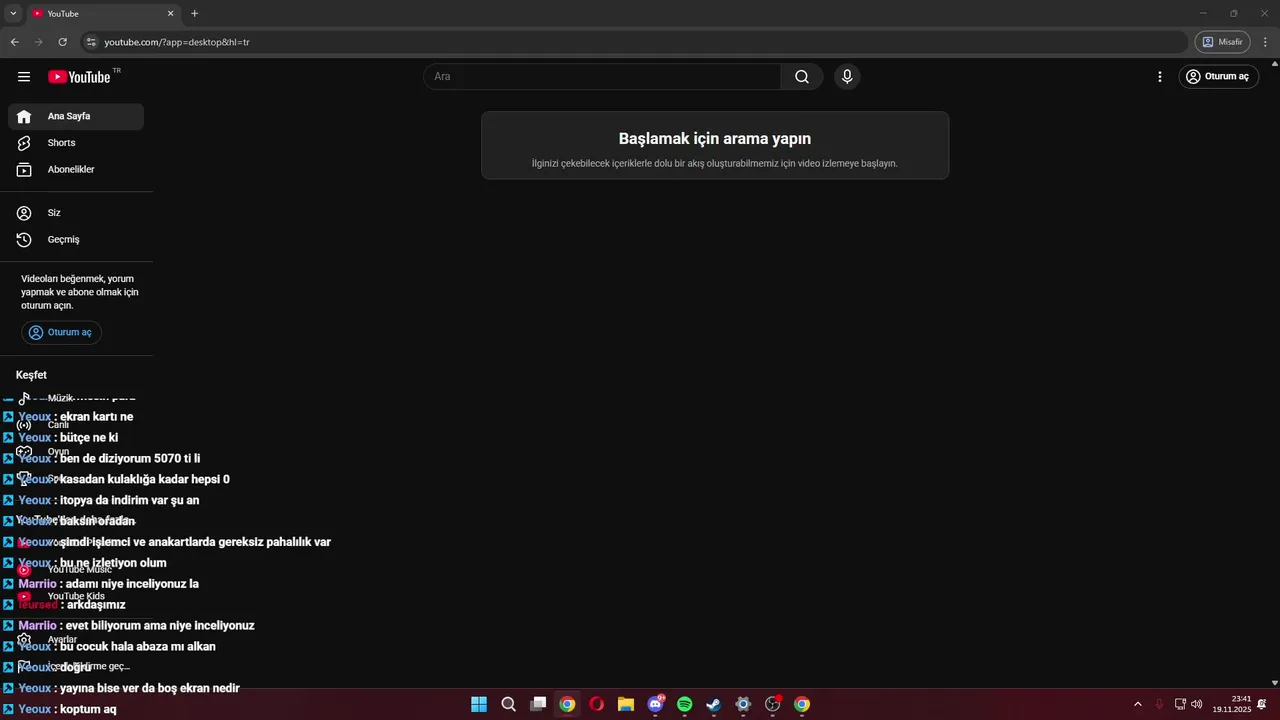Open Abonelikler in the sidebar

click(76, 170)
